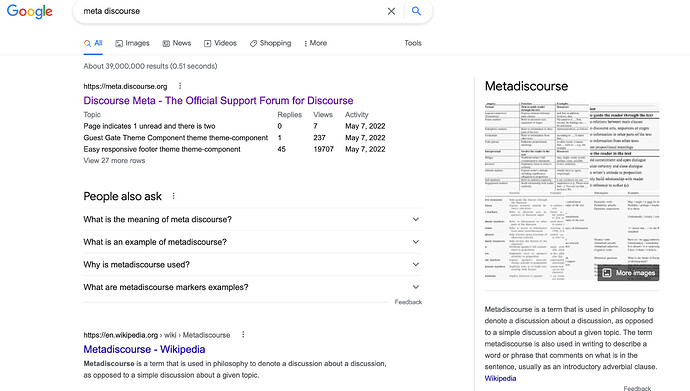The height and width of the screenshot is (391, 690).
Task: Expand 'Why is metadiscourse used?' question
Action: point(252,264)
